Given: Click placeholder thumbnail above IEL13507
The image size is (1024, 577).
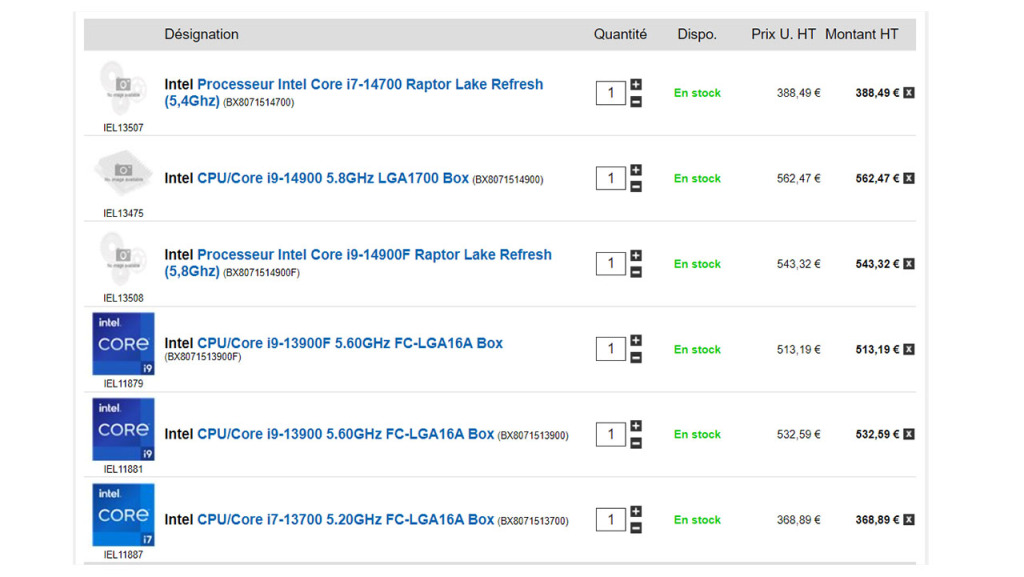Looking at the screenshot, I should click(123, 89).
